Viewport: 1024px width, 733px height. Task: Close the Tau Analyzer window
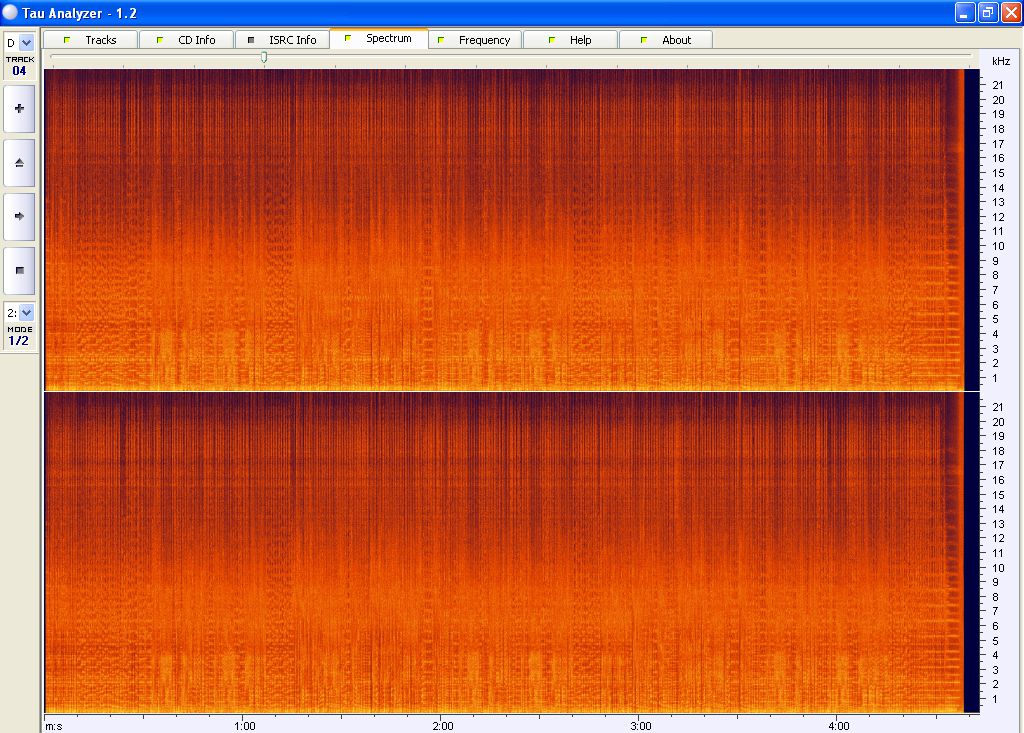pyautogui.click(x=1010, y=12)
